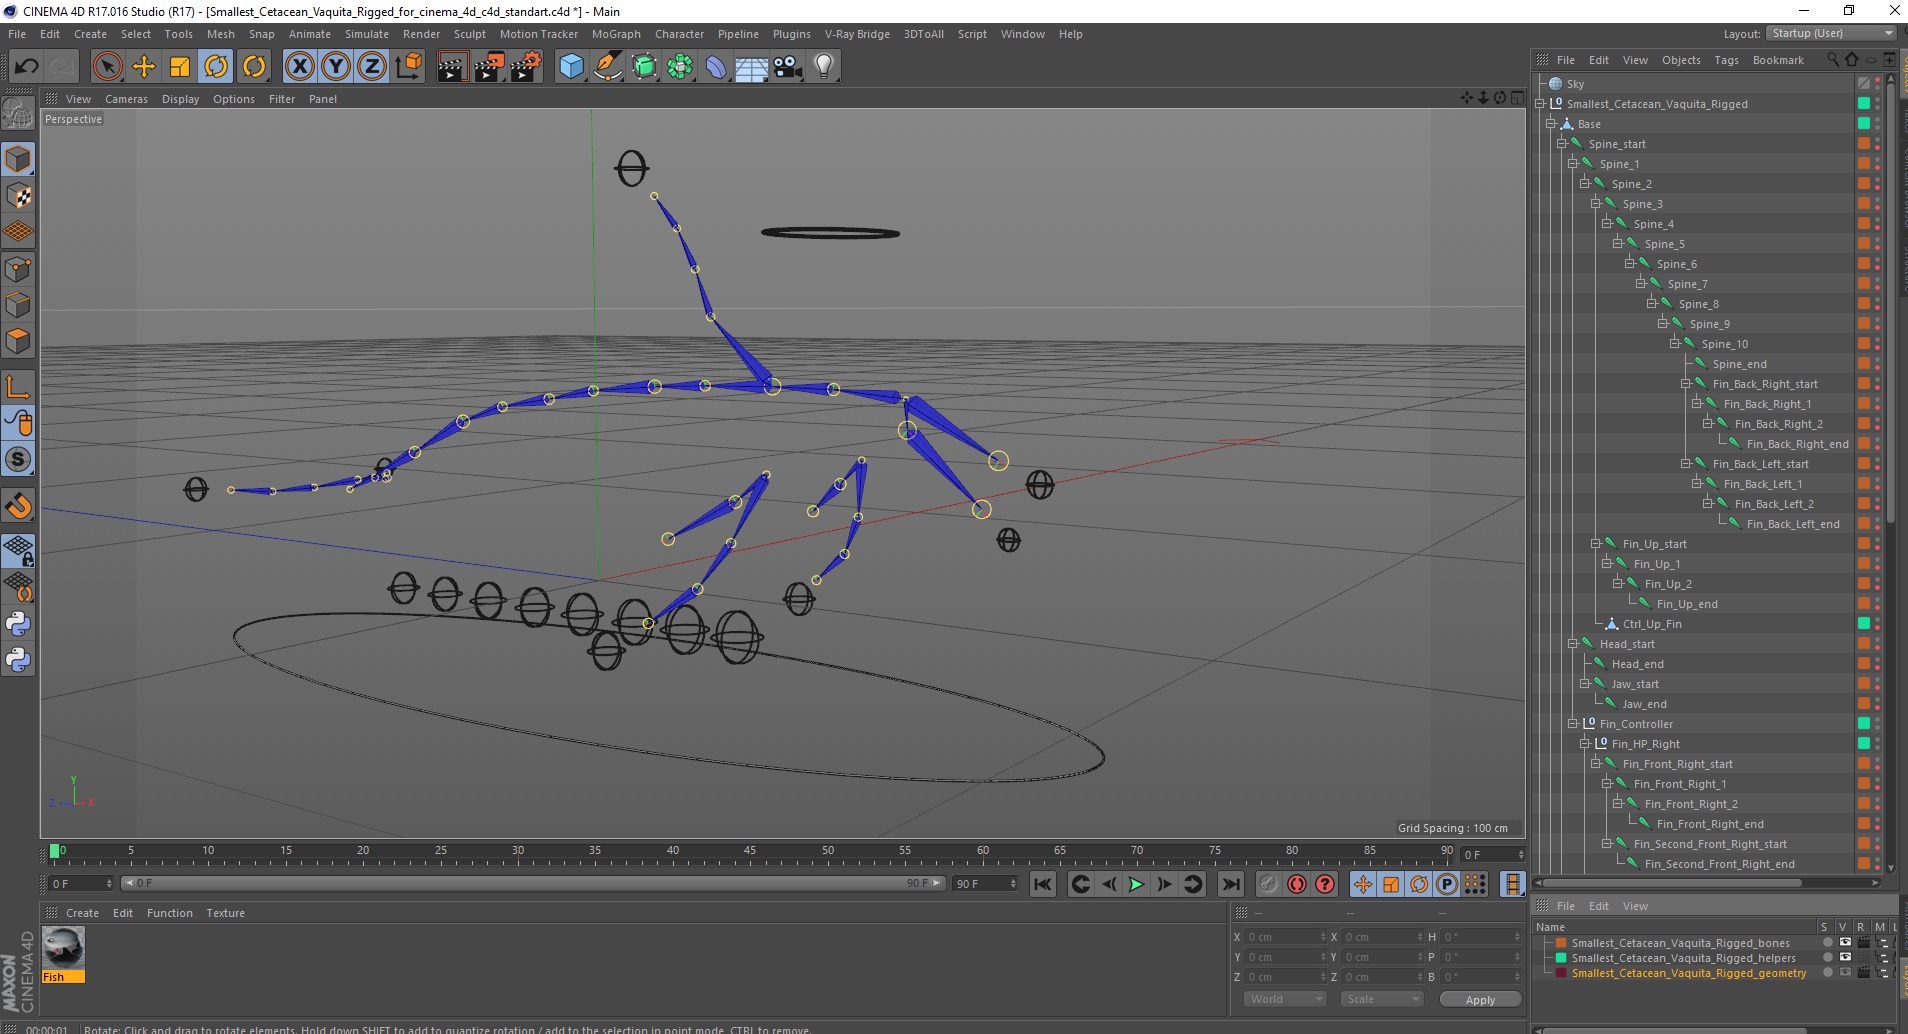Select Jaw_start in object tree
Viewport: 1908px width, 1034px height.
(1634, 684)
